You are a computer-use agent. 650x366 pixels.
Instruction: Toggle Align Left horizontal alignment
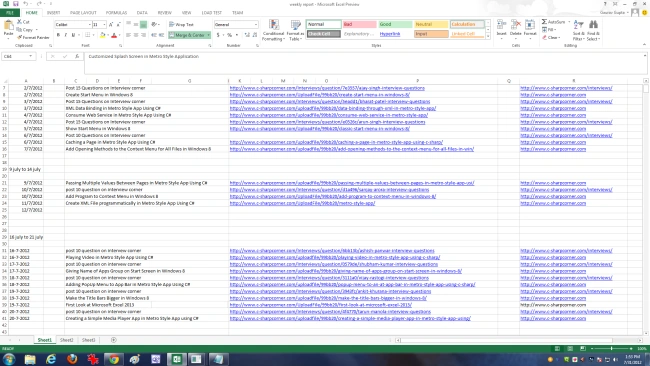[x=128, y=35]
